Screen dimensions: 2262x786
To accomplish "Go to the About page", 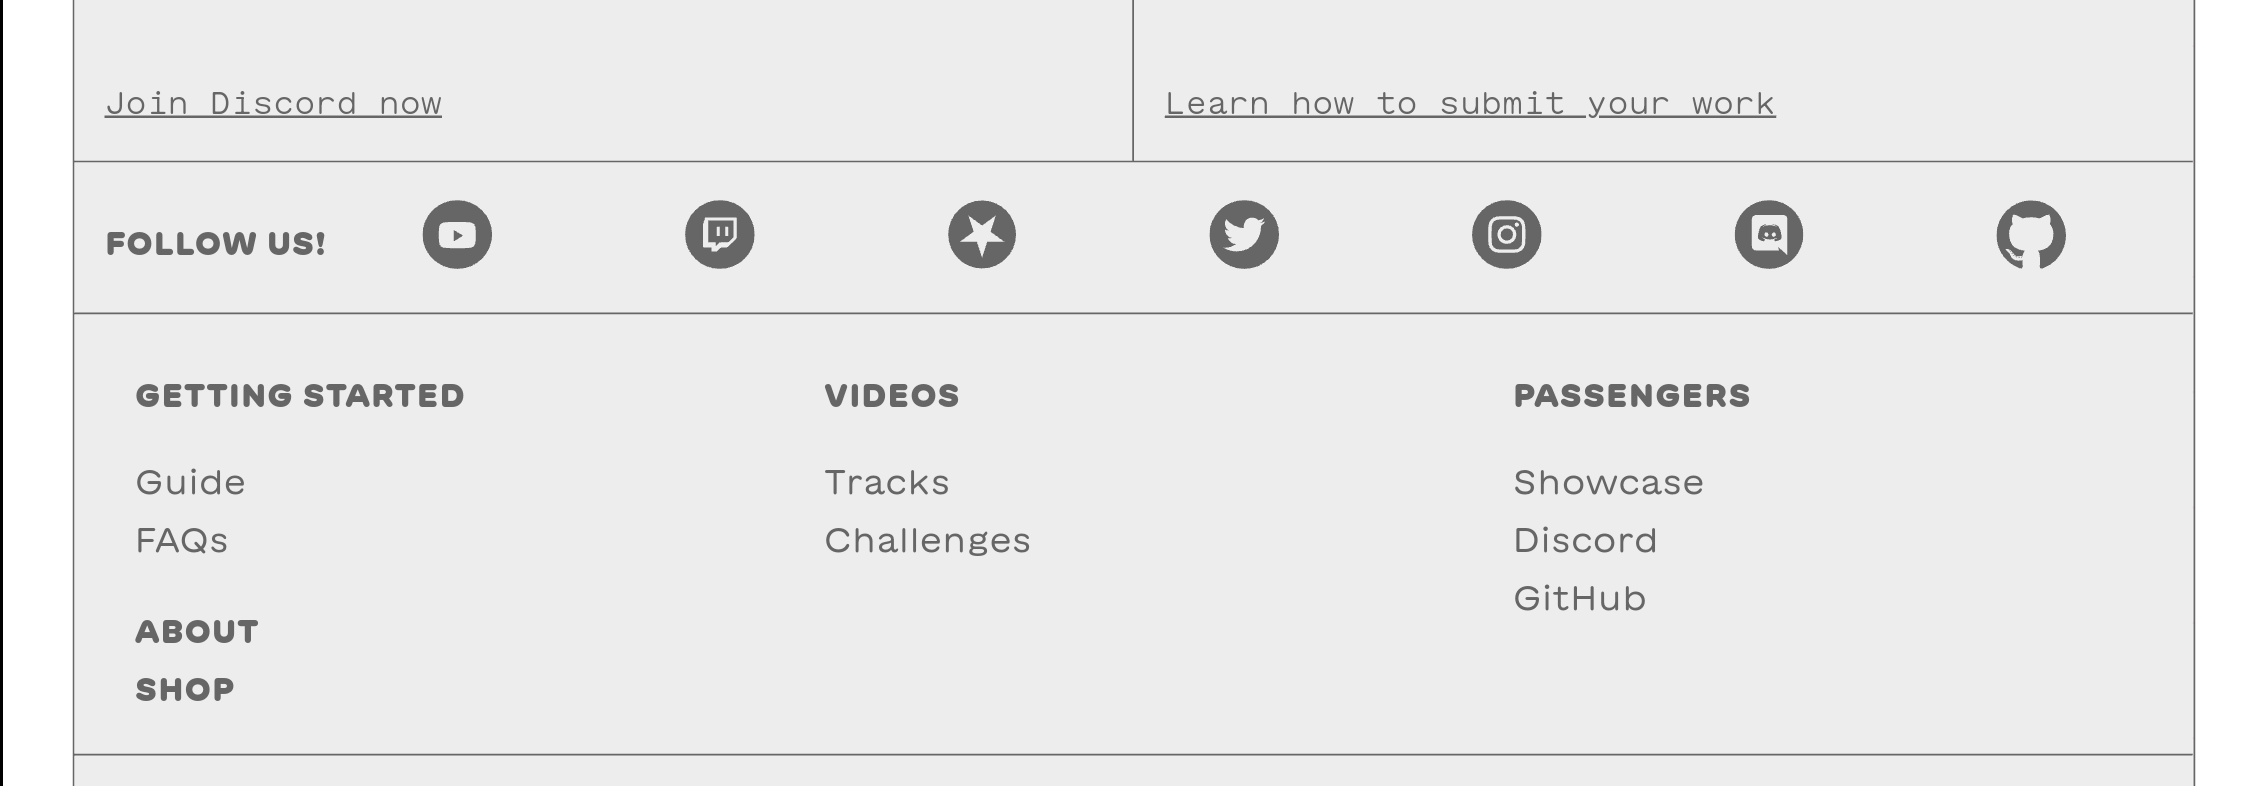I will pyautogui.click(x=196, y=632).
